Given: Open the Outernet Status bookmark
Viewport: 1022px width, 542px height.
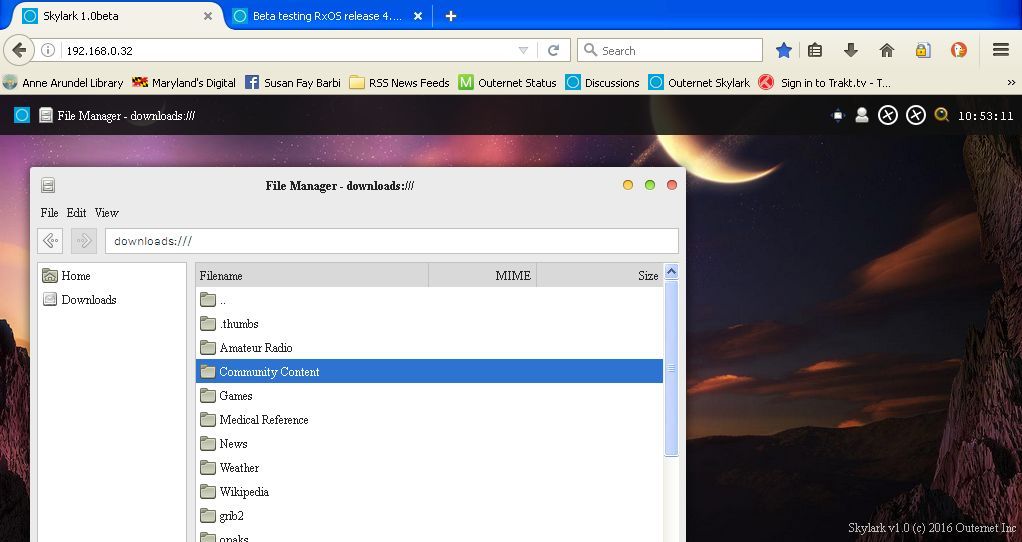Looking at the screenshot, I should [x=507, y=83].
